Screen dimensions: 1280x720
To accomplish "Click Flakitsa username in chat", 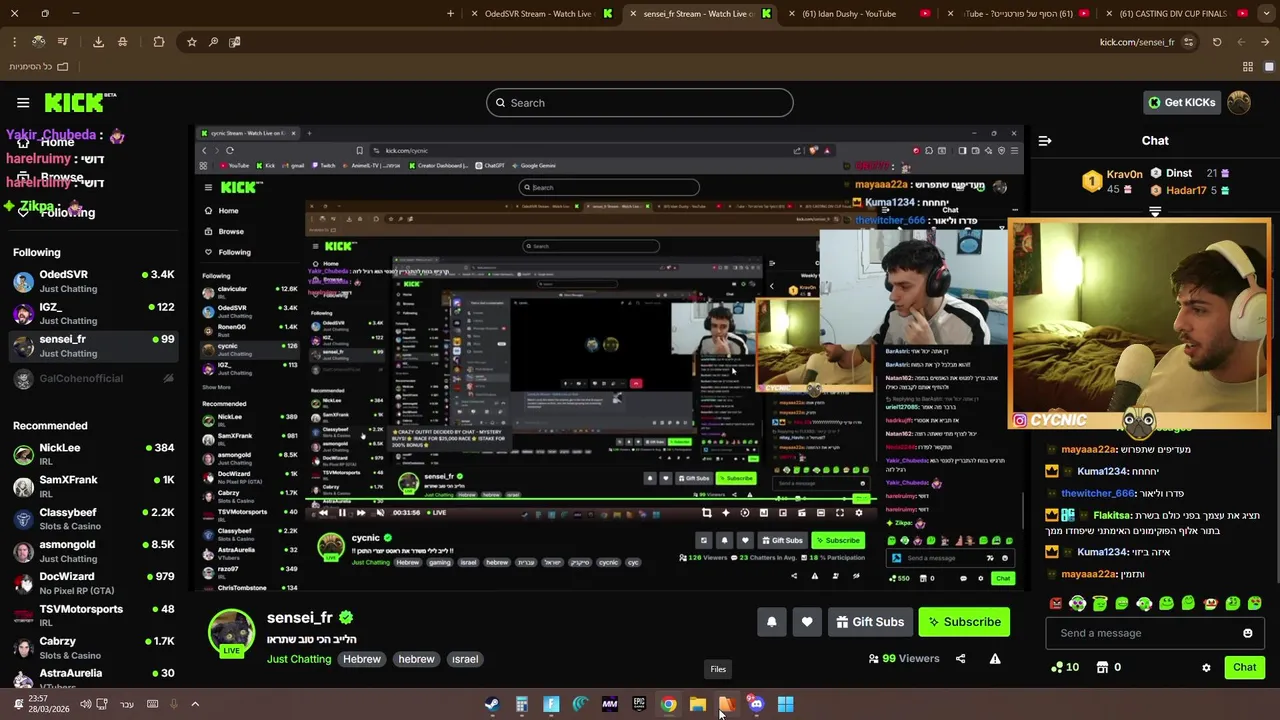I will point(1112,516).
